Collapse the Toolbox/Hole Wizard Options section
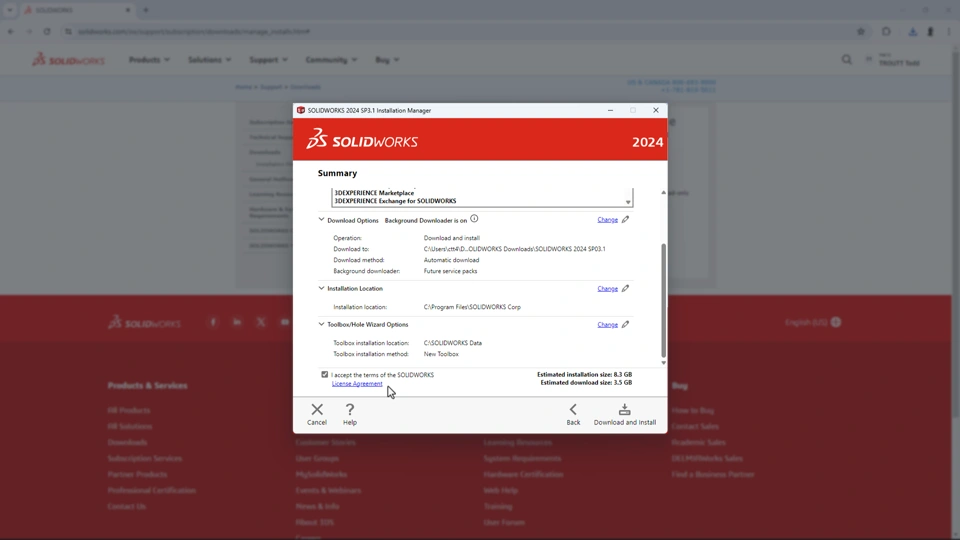Screen dimensions: 960x540 tap(321, 324)
